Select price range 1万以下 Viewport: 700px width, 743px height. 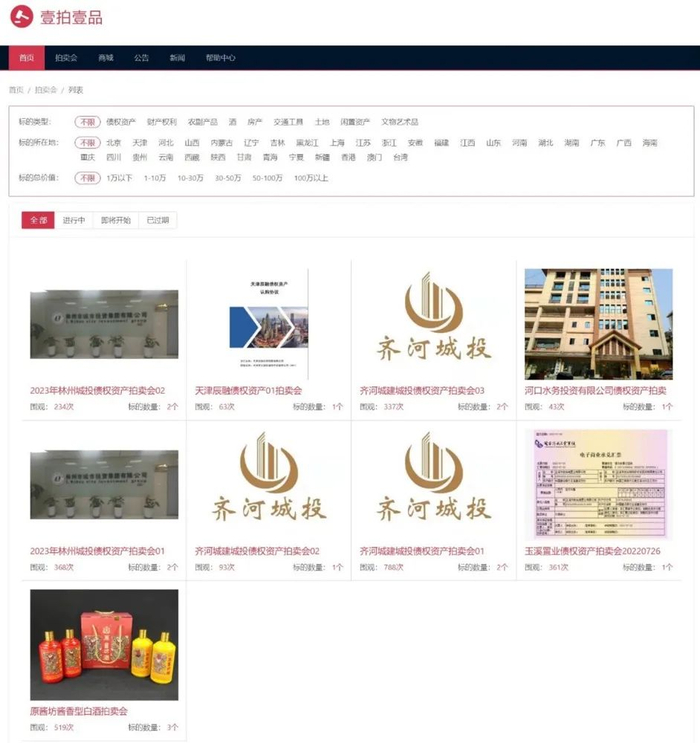click(x=119, y=178)
